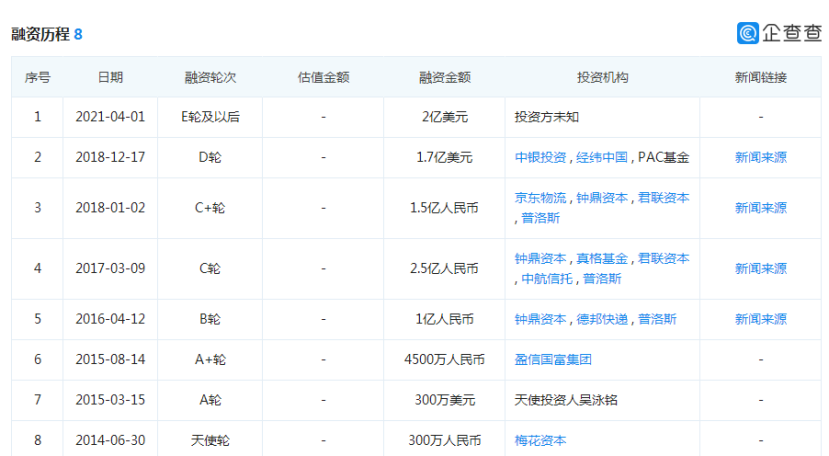Open 中航信托 investor link
The width and height of the screenshot is (829, 456).
[547, 279]
